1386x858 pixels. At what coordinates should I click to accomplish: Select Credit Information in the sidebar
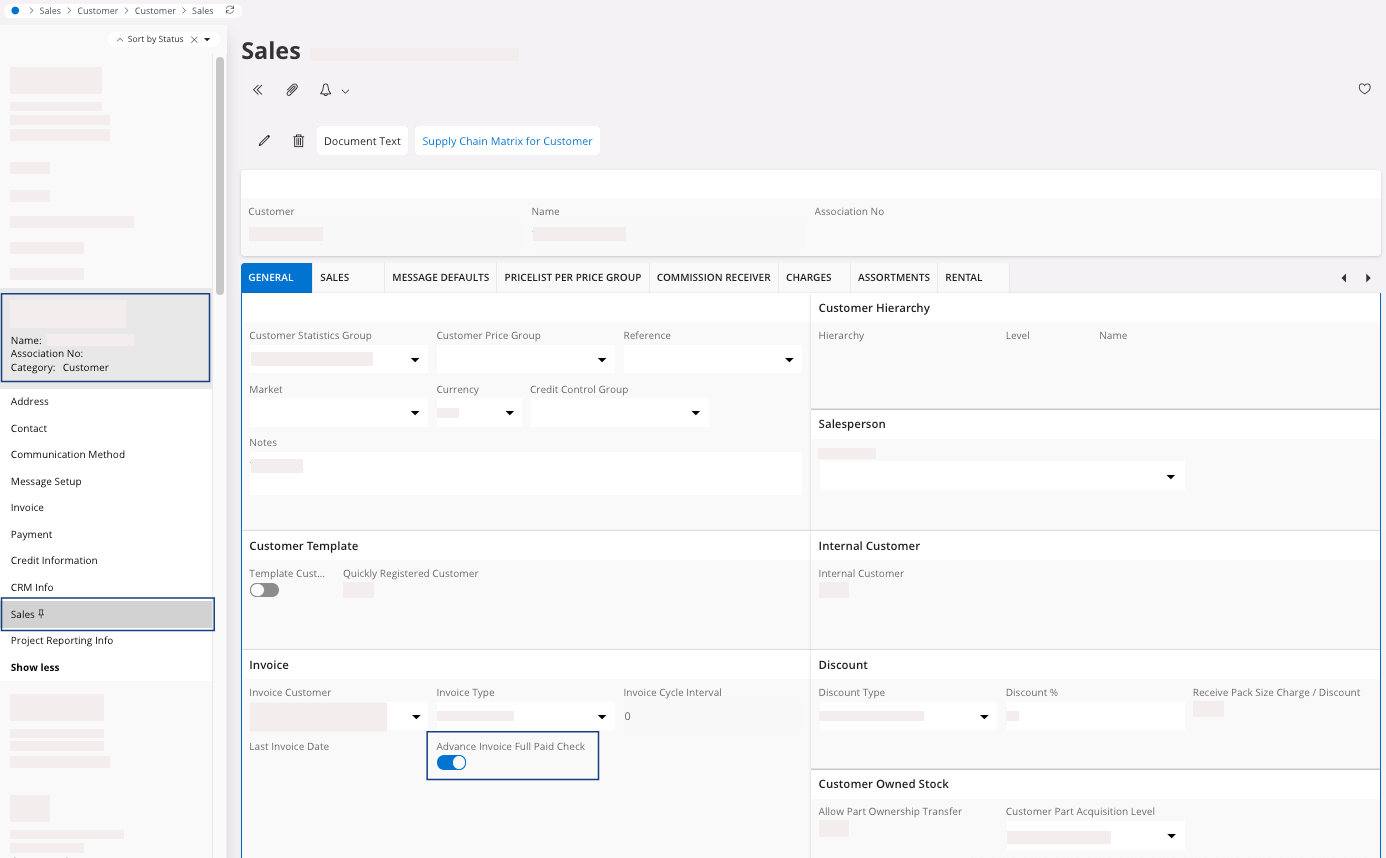point(54,561)
